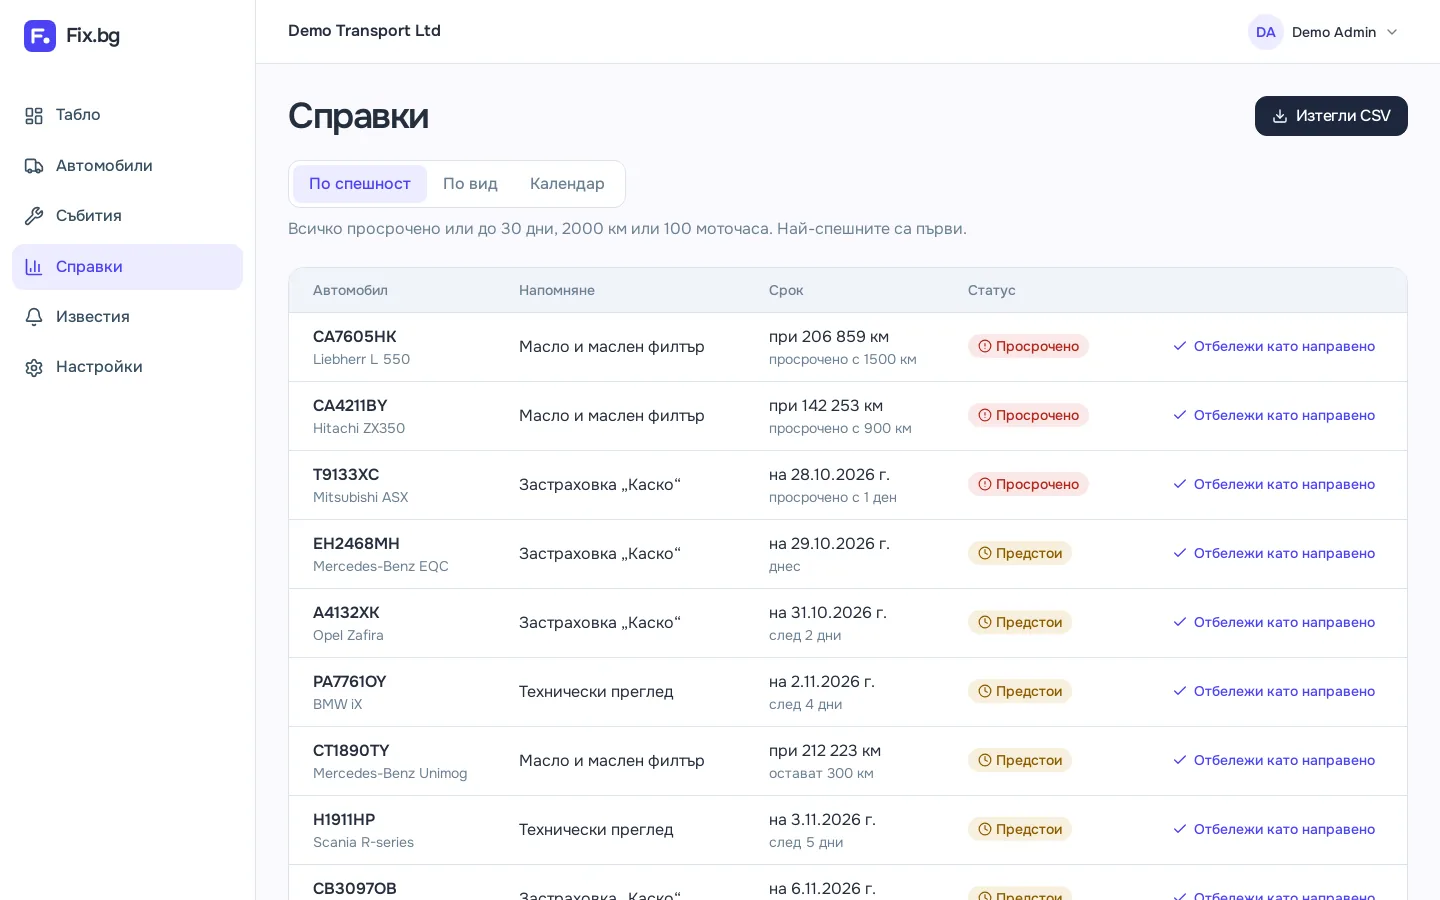Select the plate number CA7605HK
The height and width of the screenshot is (900, 1440).
click(355, 337)
